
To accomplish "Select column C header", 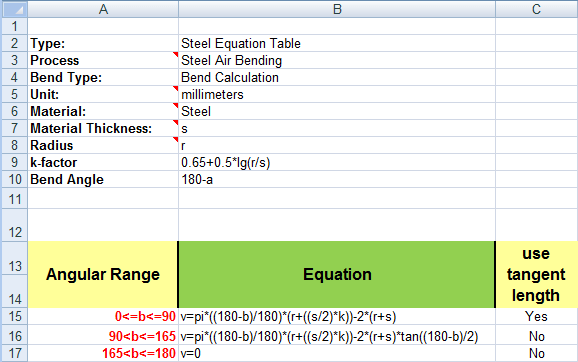I will click(x=537, y=9).
